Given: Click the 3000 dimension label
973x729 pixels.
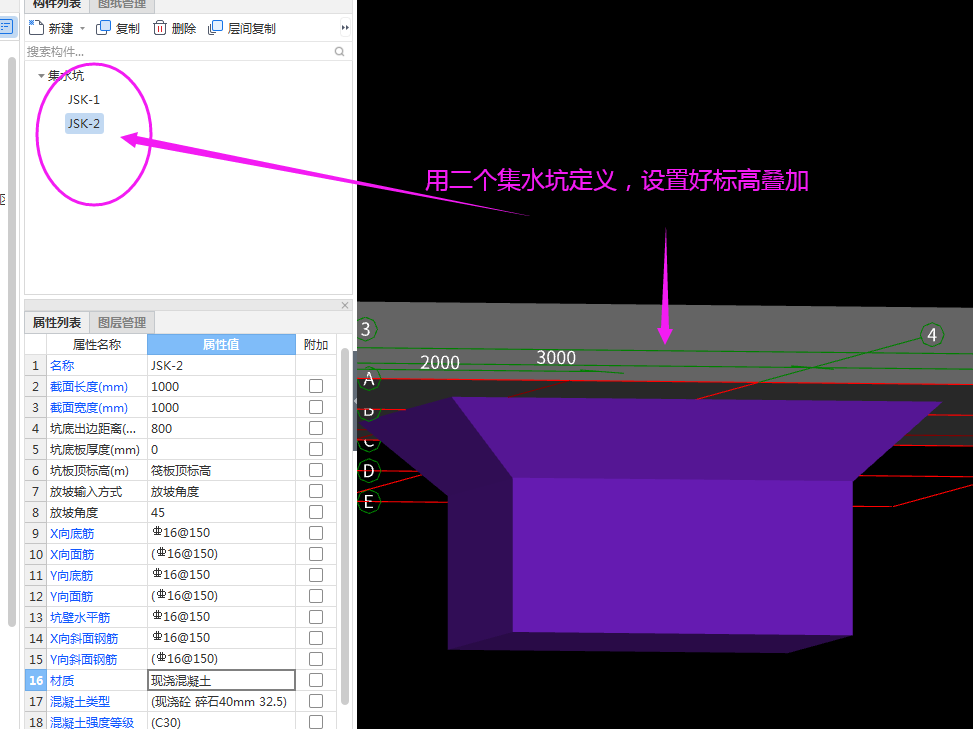Looking at the screenshot, I should pos(556,358).
